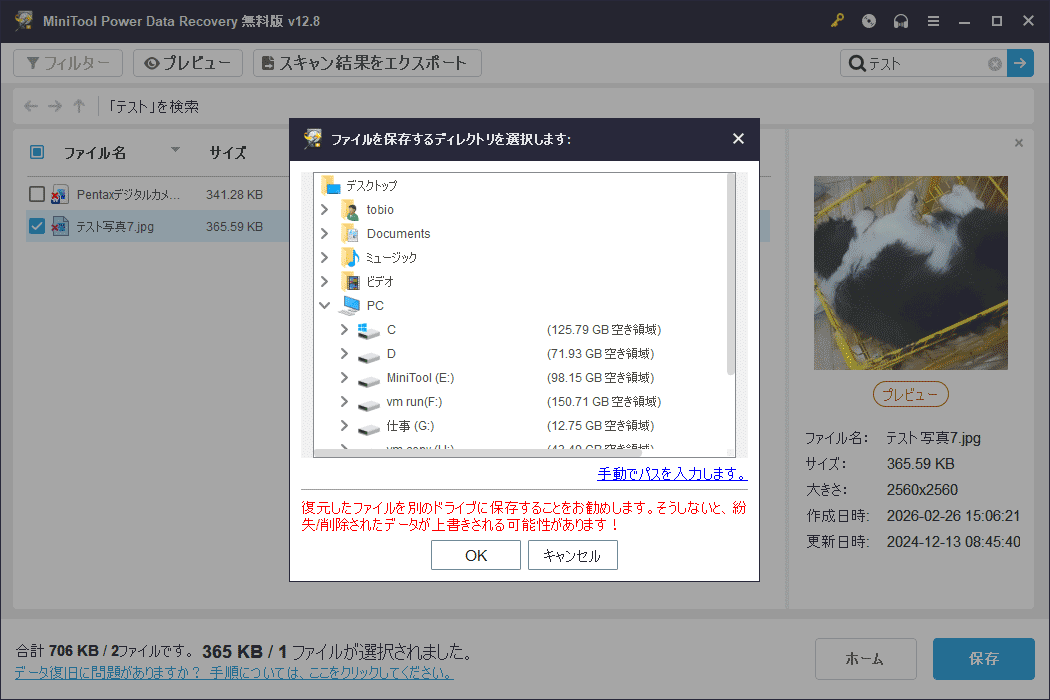1050x700 pixels.
Task: Open the language selection icon
Action: click(869, 20)
